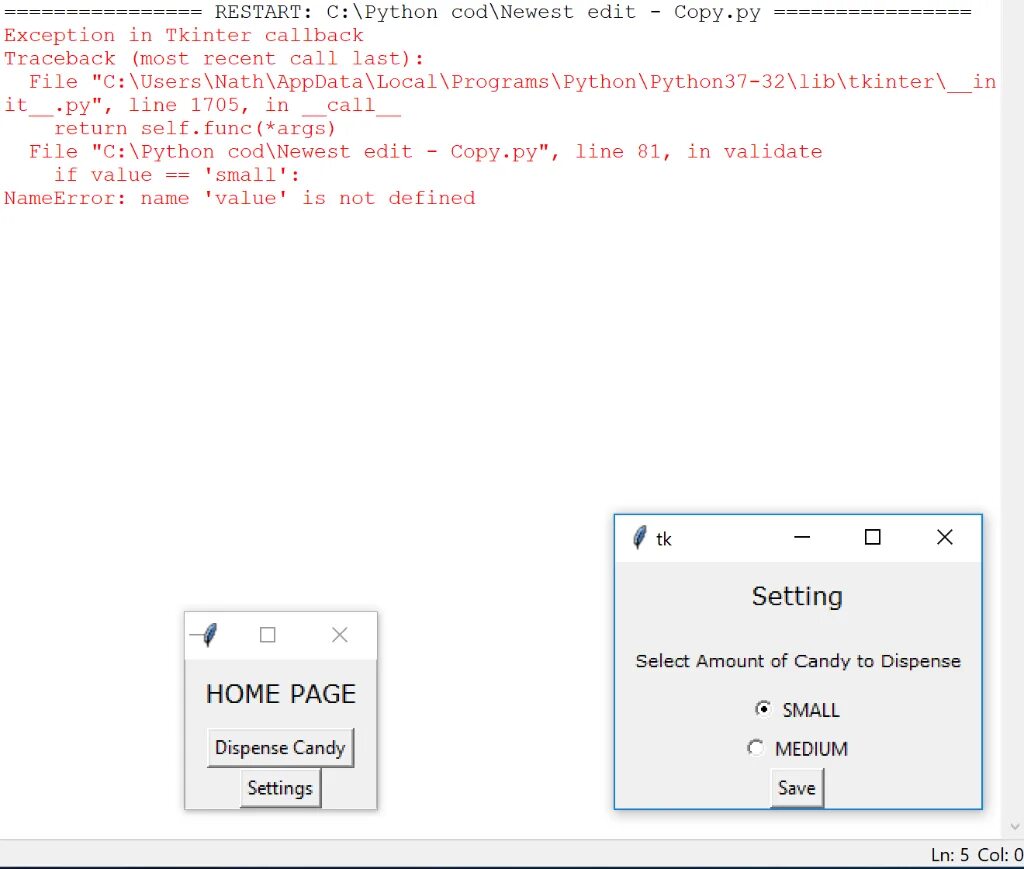Click the feather icon in Home Page window
This screenshot has width=1024, height=869.
click(x=210, y=634)
